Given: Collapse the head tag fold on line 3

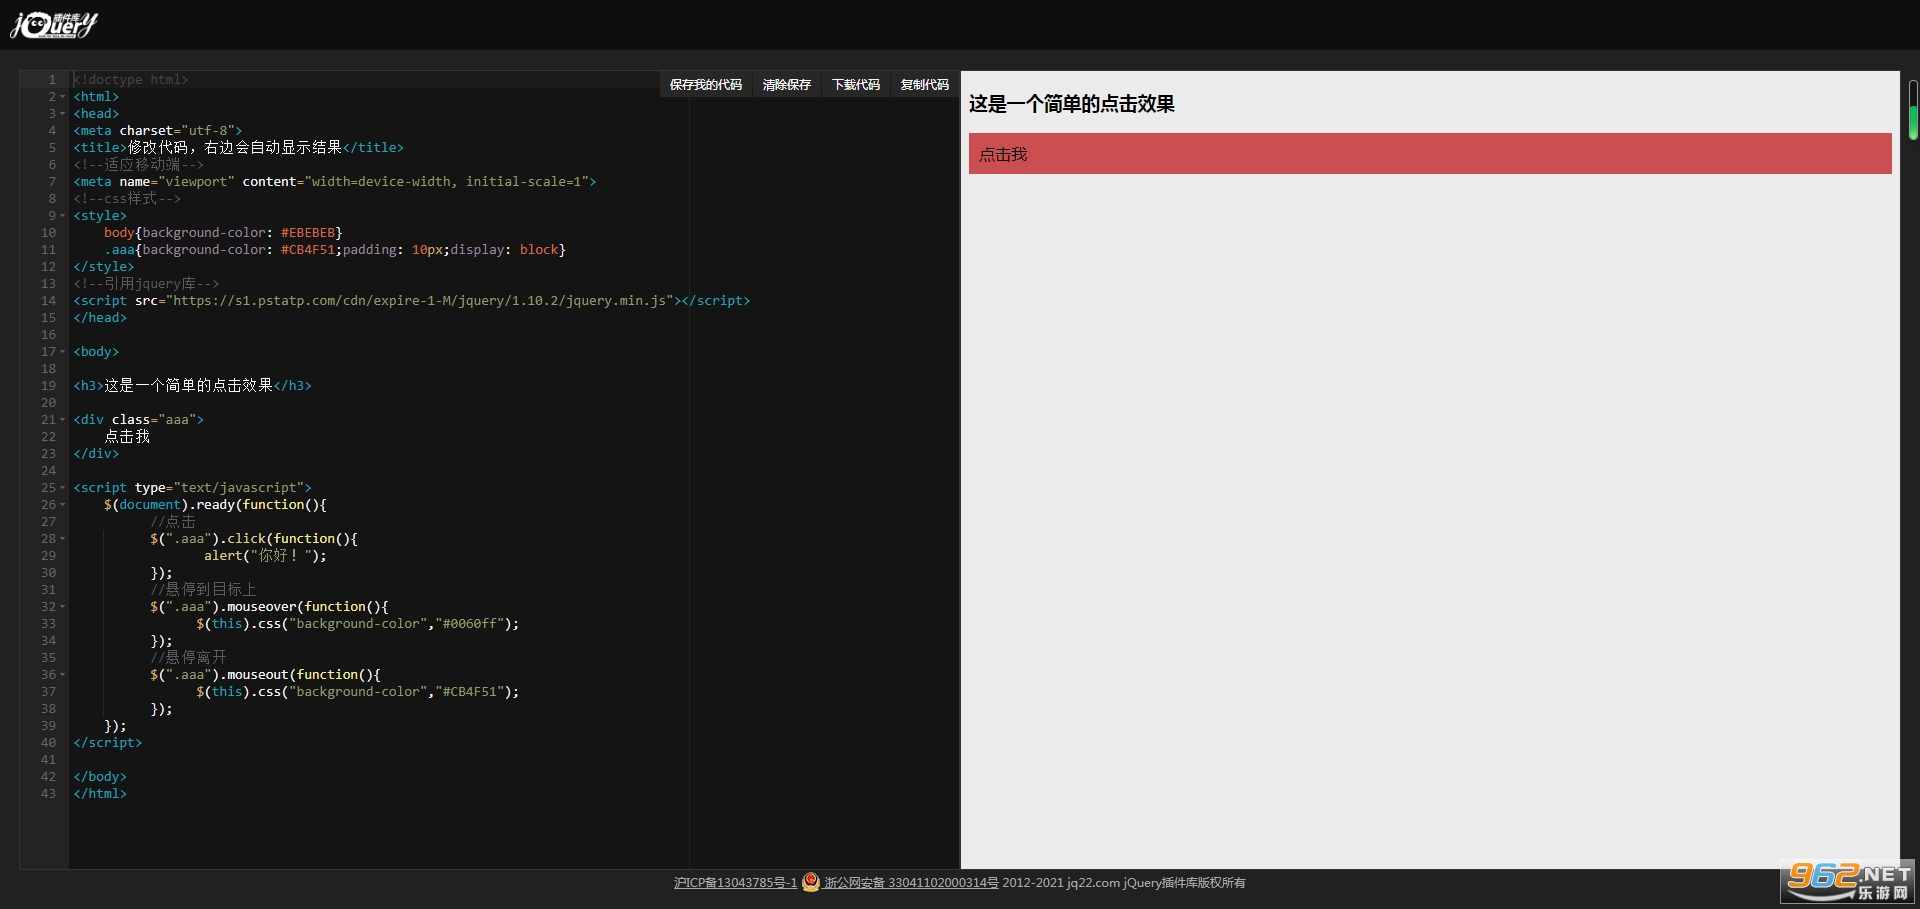Looking at the screenshot, I should pos(63,114).
